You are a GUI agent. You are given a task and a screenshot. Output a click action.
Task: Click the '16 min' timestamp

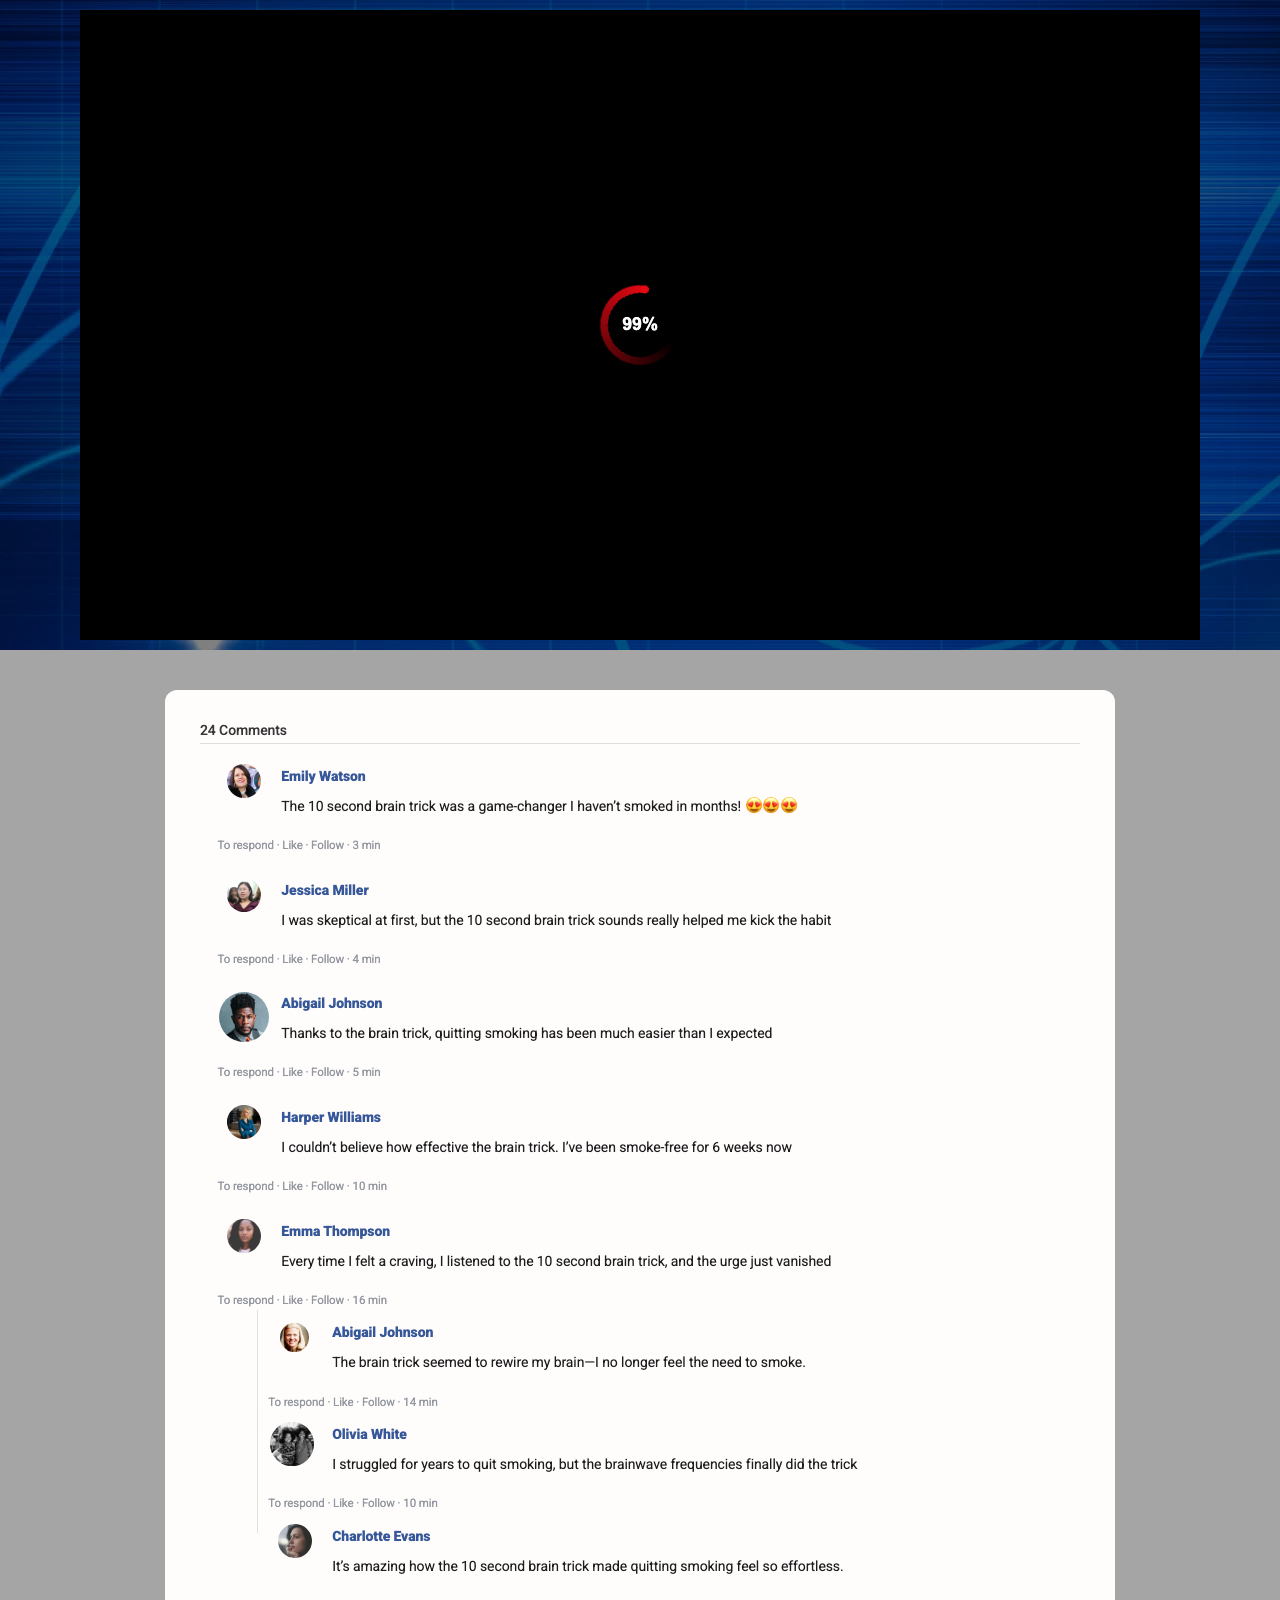[x=369, y=1300]
